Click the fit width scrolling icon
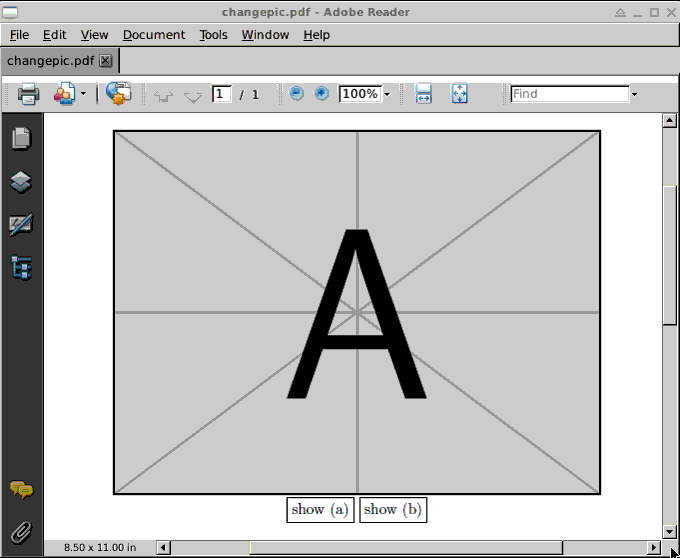This screenshot has height=558, width=680. 423,93
